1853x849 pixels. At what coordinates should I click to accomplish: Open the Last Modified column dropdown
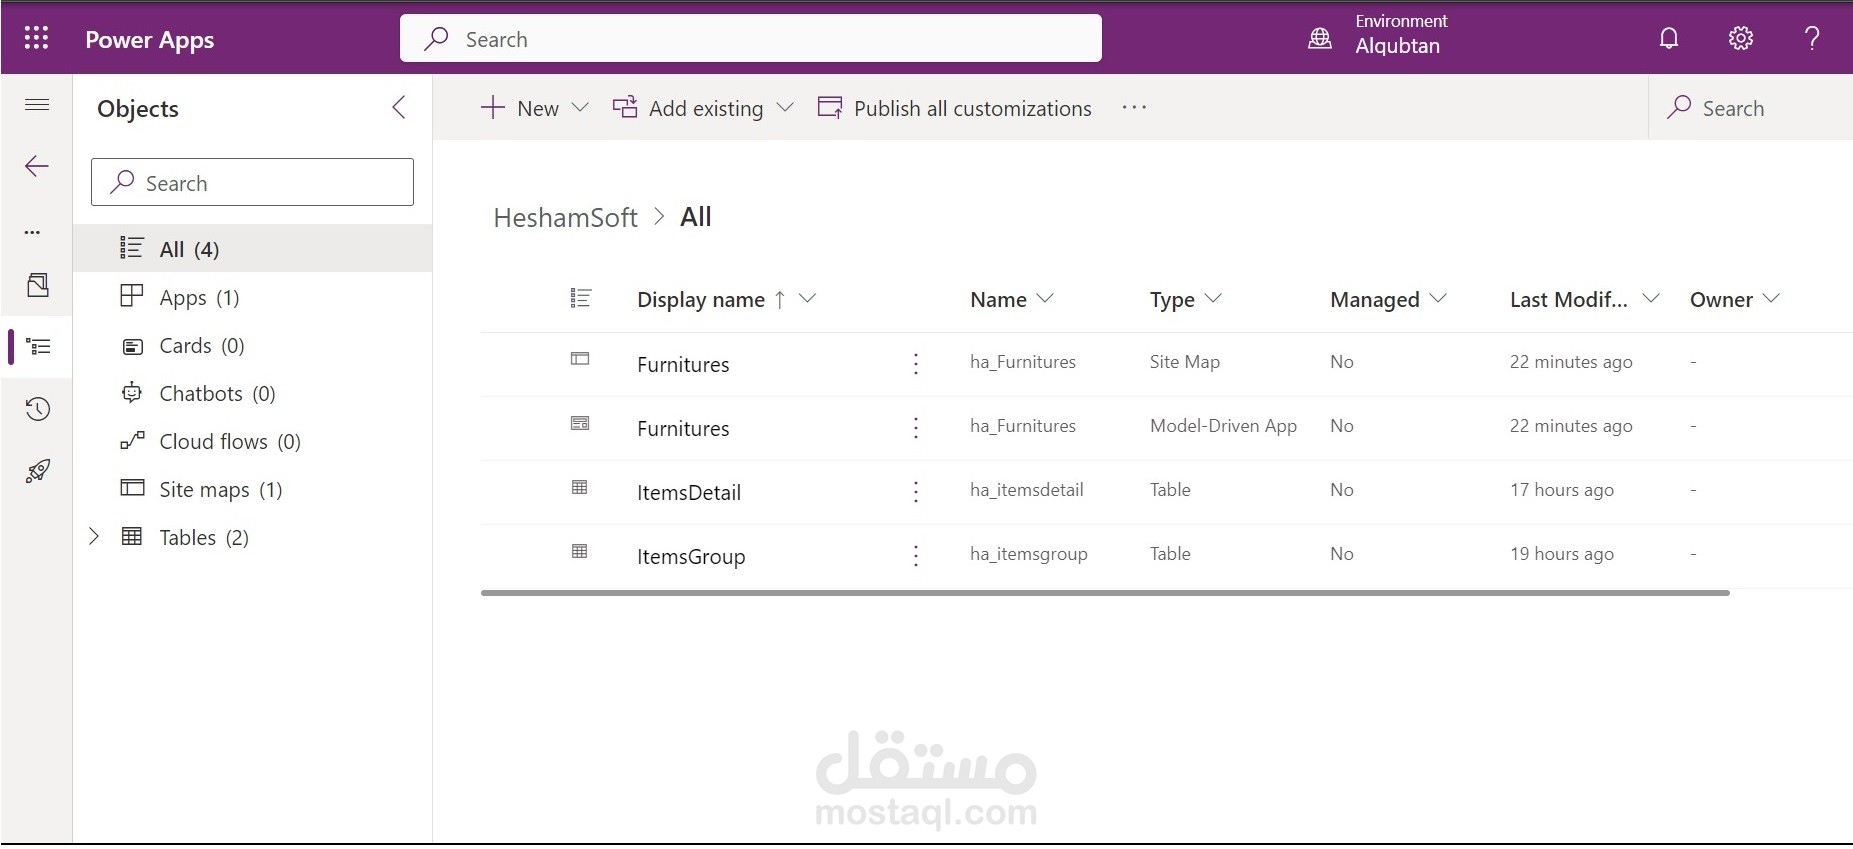pyautogui.click(x=1651, y=298)
